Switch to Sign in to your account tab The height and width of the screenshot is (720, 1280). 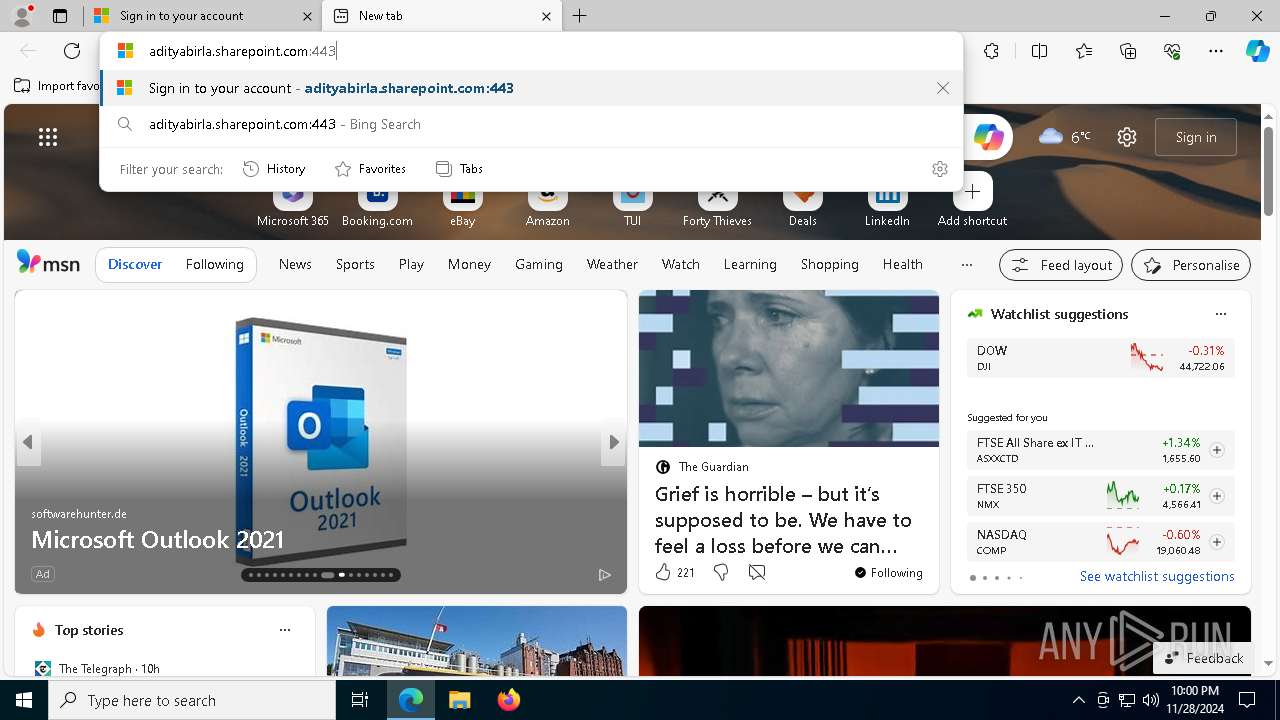201,16
